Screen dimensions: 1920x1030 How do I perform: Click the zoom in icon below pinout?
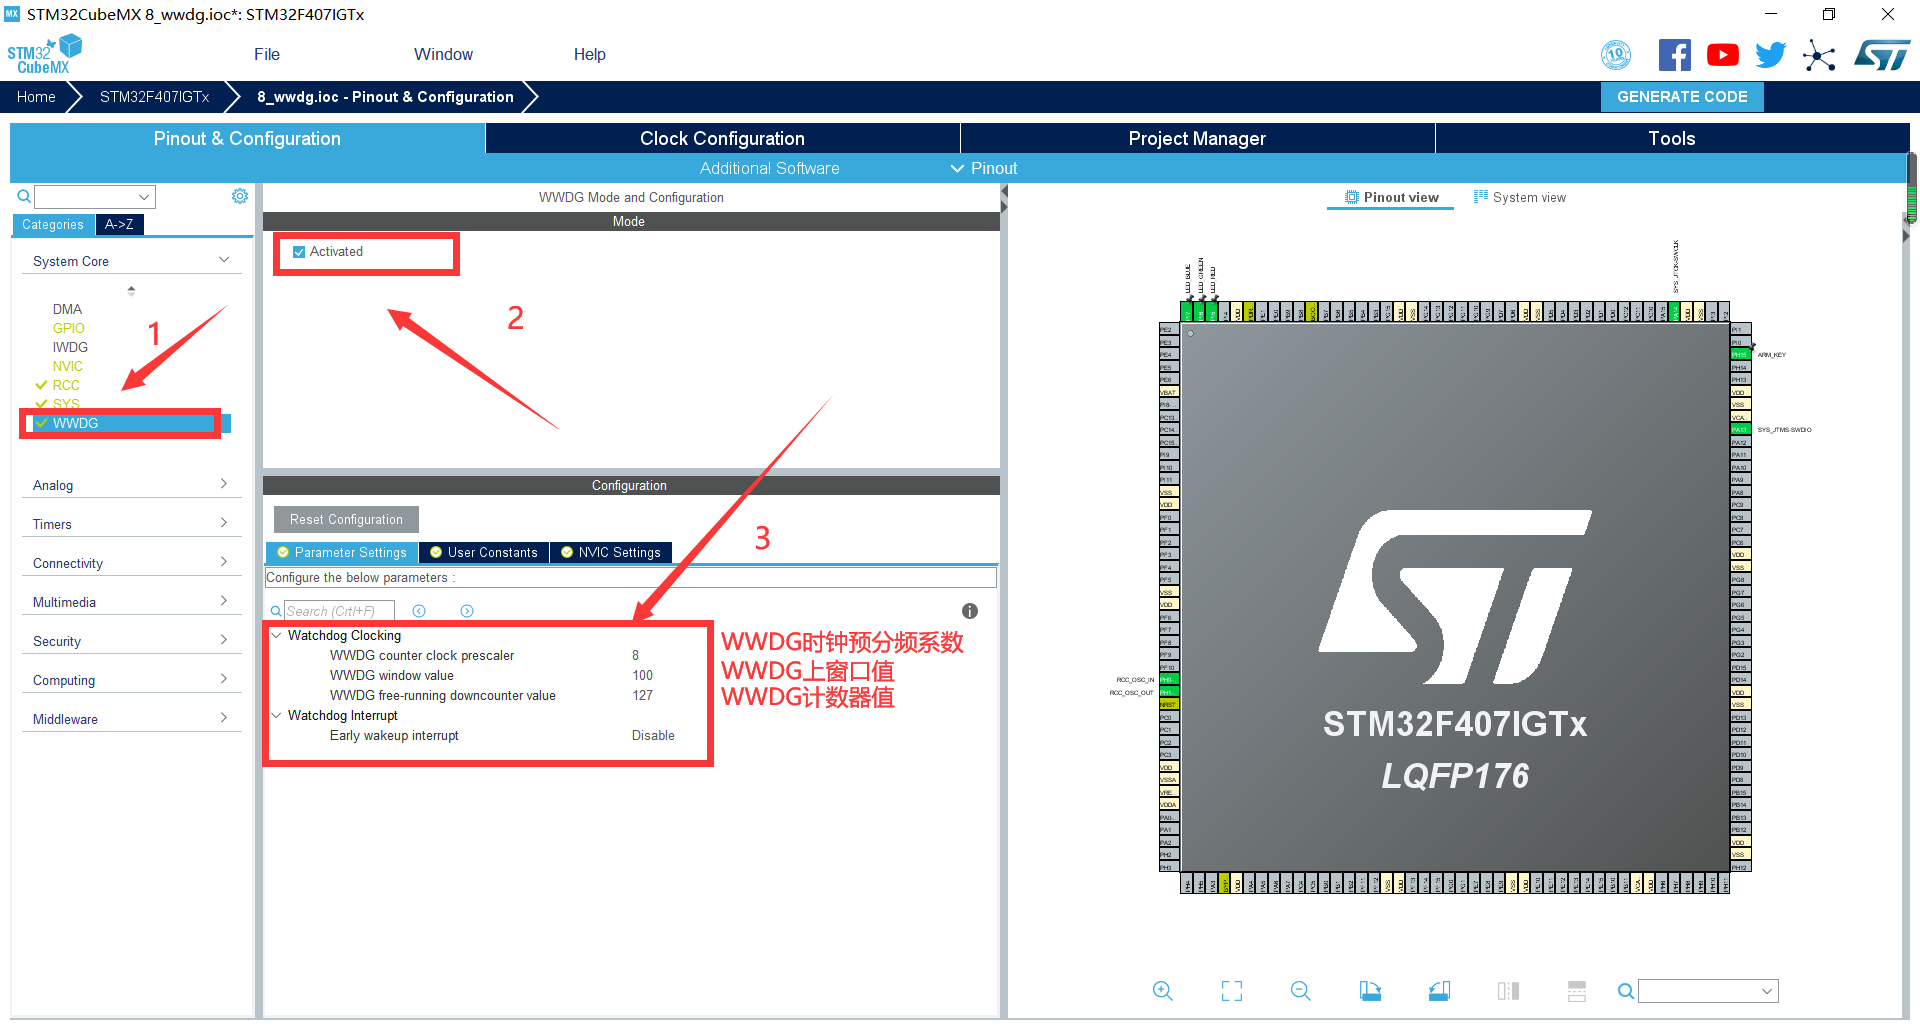[x=1162, y=991]
